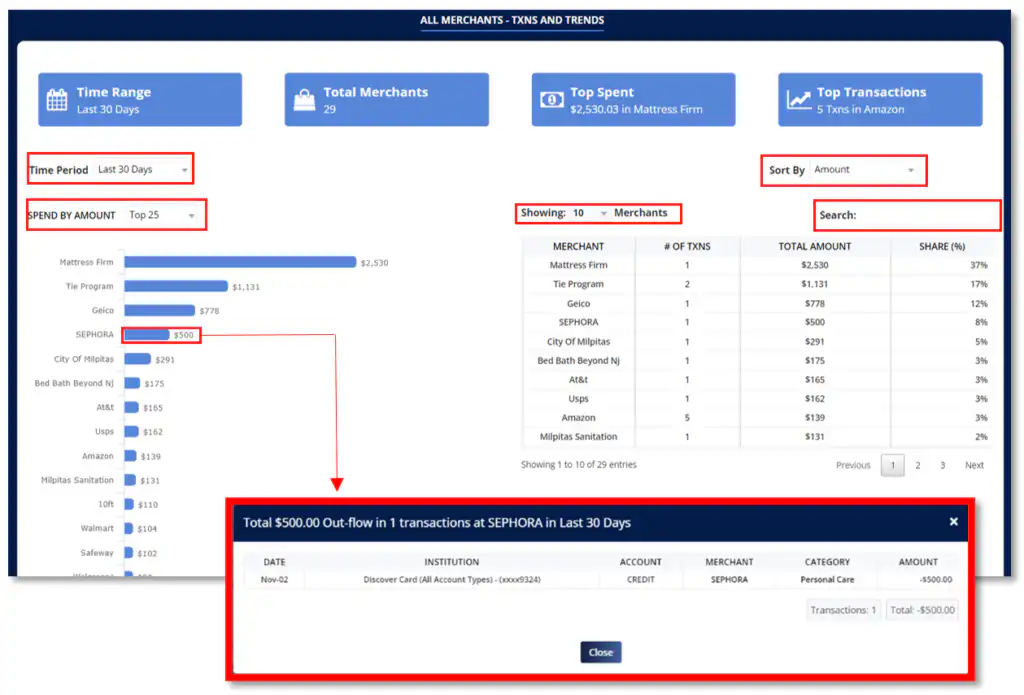Click the Top Spent summary card
This screenshot has height=695, width=1024.
[x=633, y=99]
